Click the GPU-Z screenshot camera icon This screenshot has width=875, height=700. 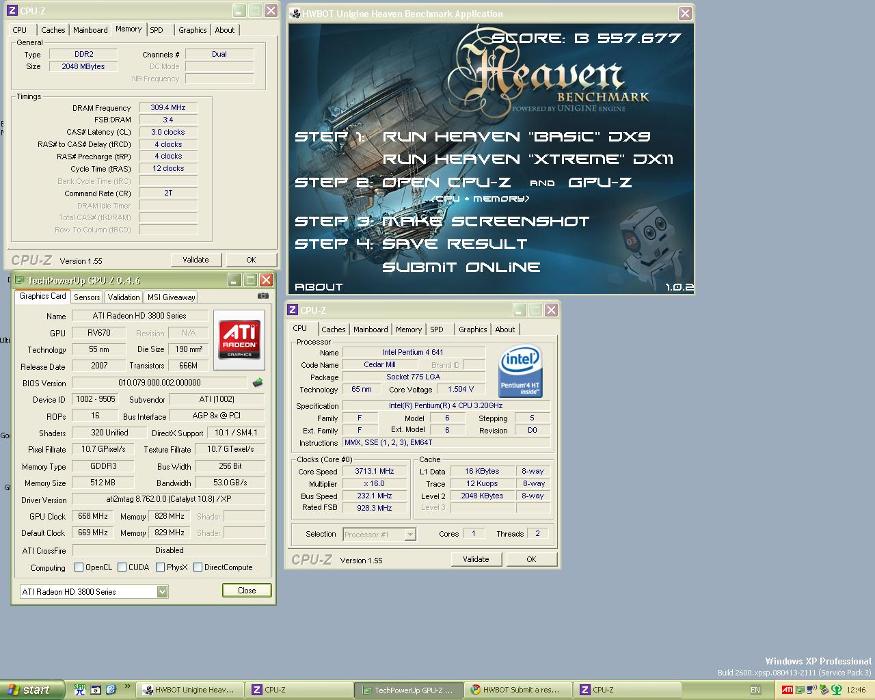tap(263, 296)
